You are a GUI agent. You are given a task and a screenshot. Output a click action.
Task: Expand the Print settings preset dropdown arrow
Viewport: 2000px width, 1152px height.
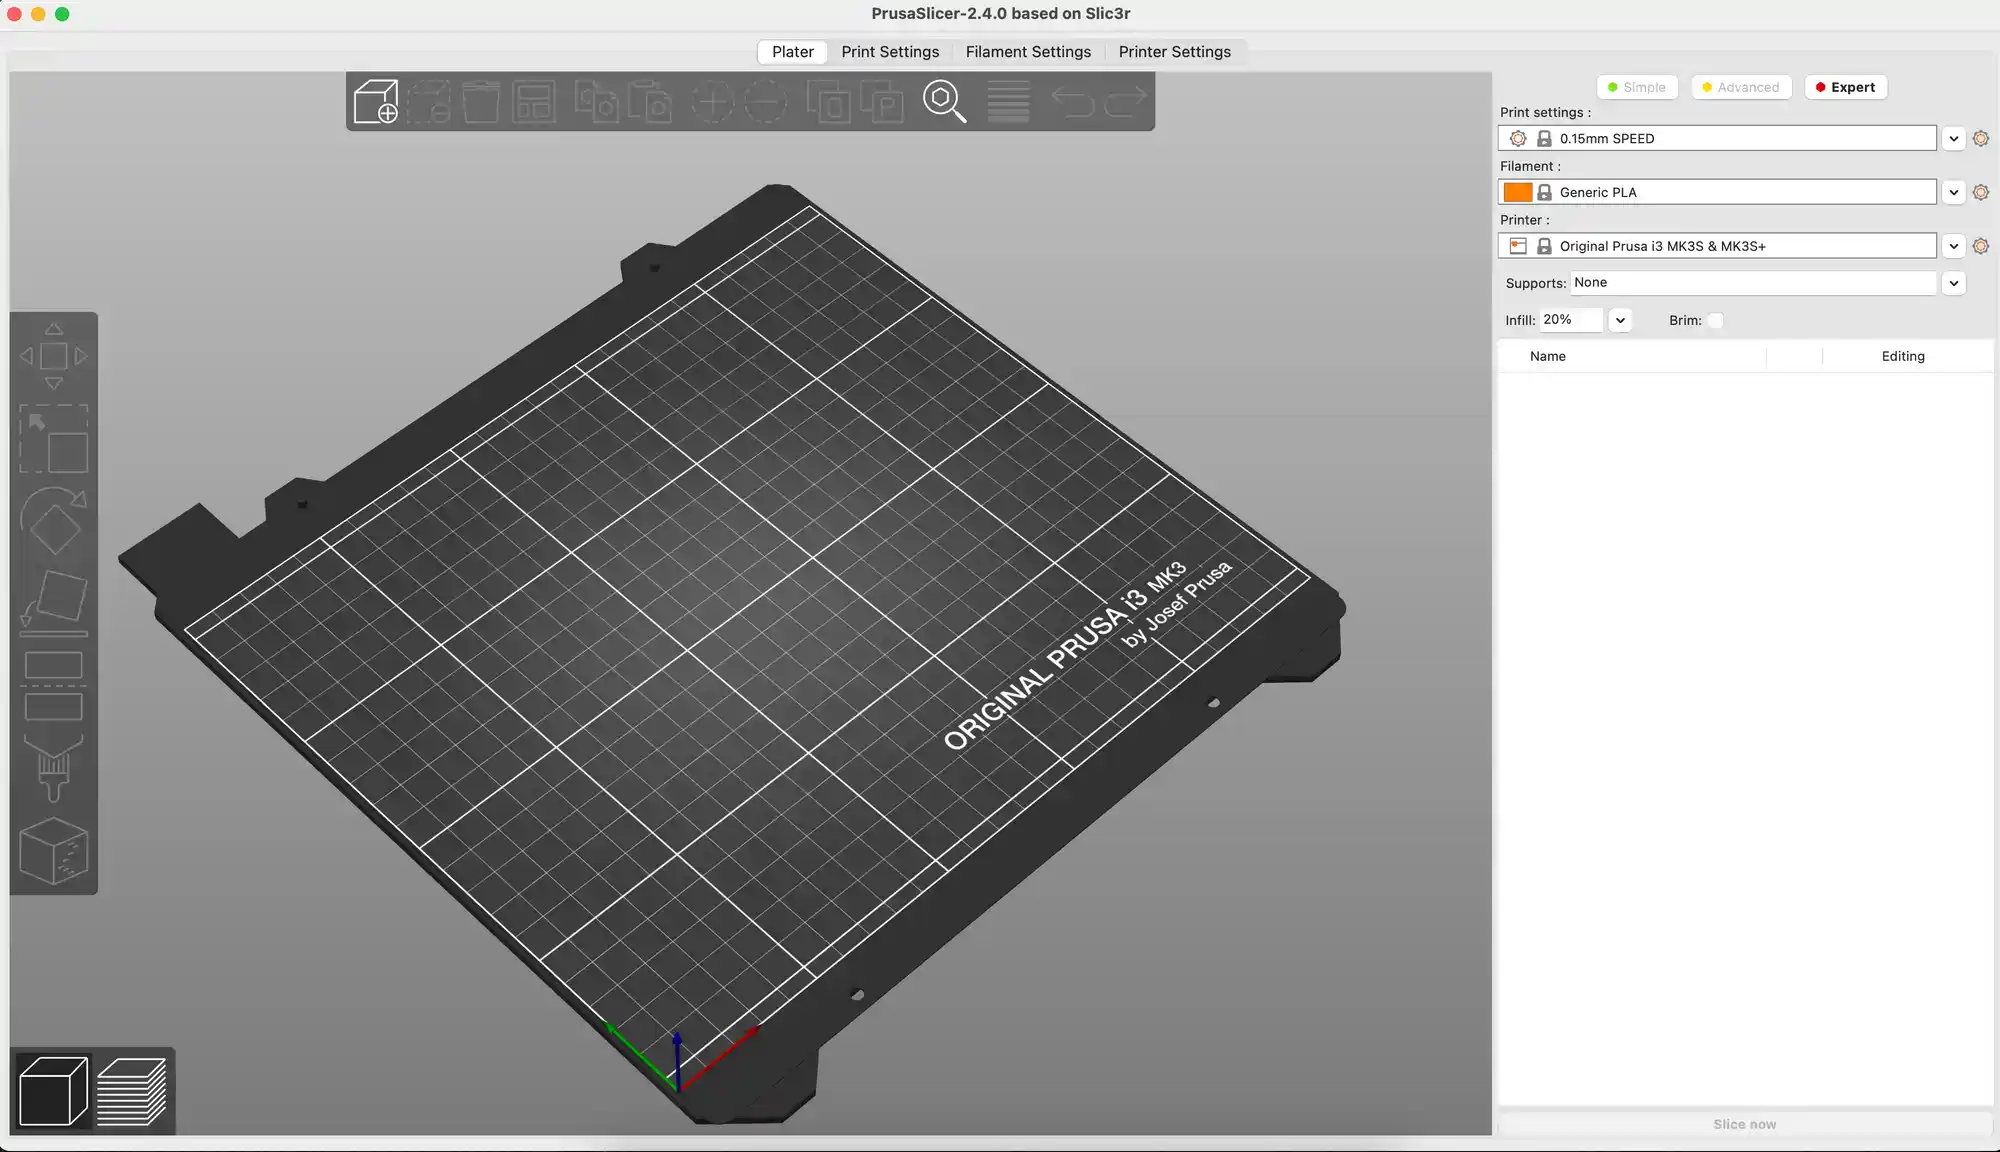coord(1954,138)
